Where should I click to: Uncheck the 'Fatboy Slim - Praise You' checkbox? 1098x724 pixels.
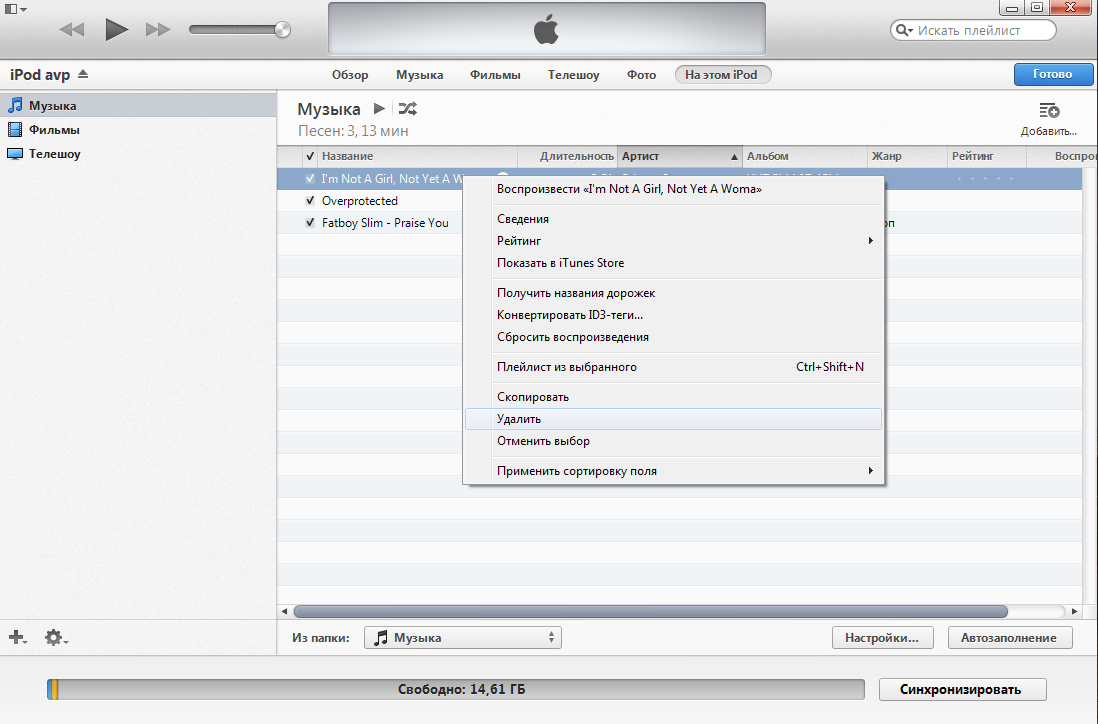310,223
